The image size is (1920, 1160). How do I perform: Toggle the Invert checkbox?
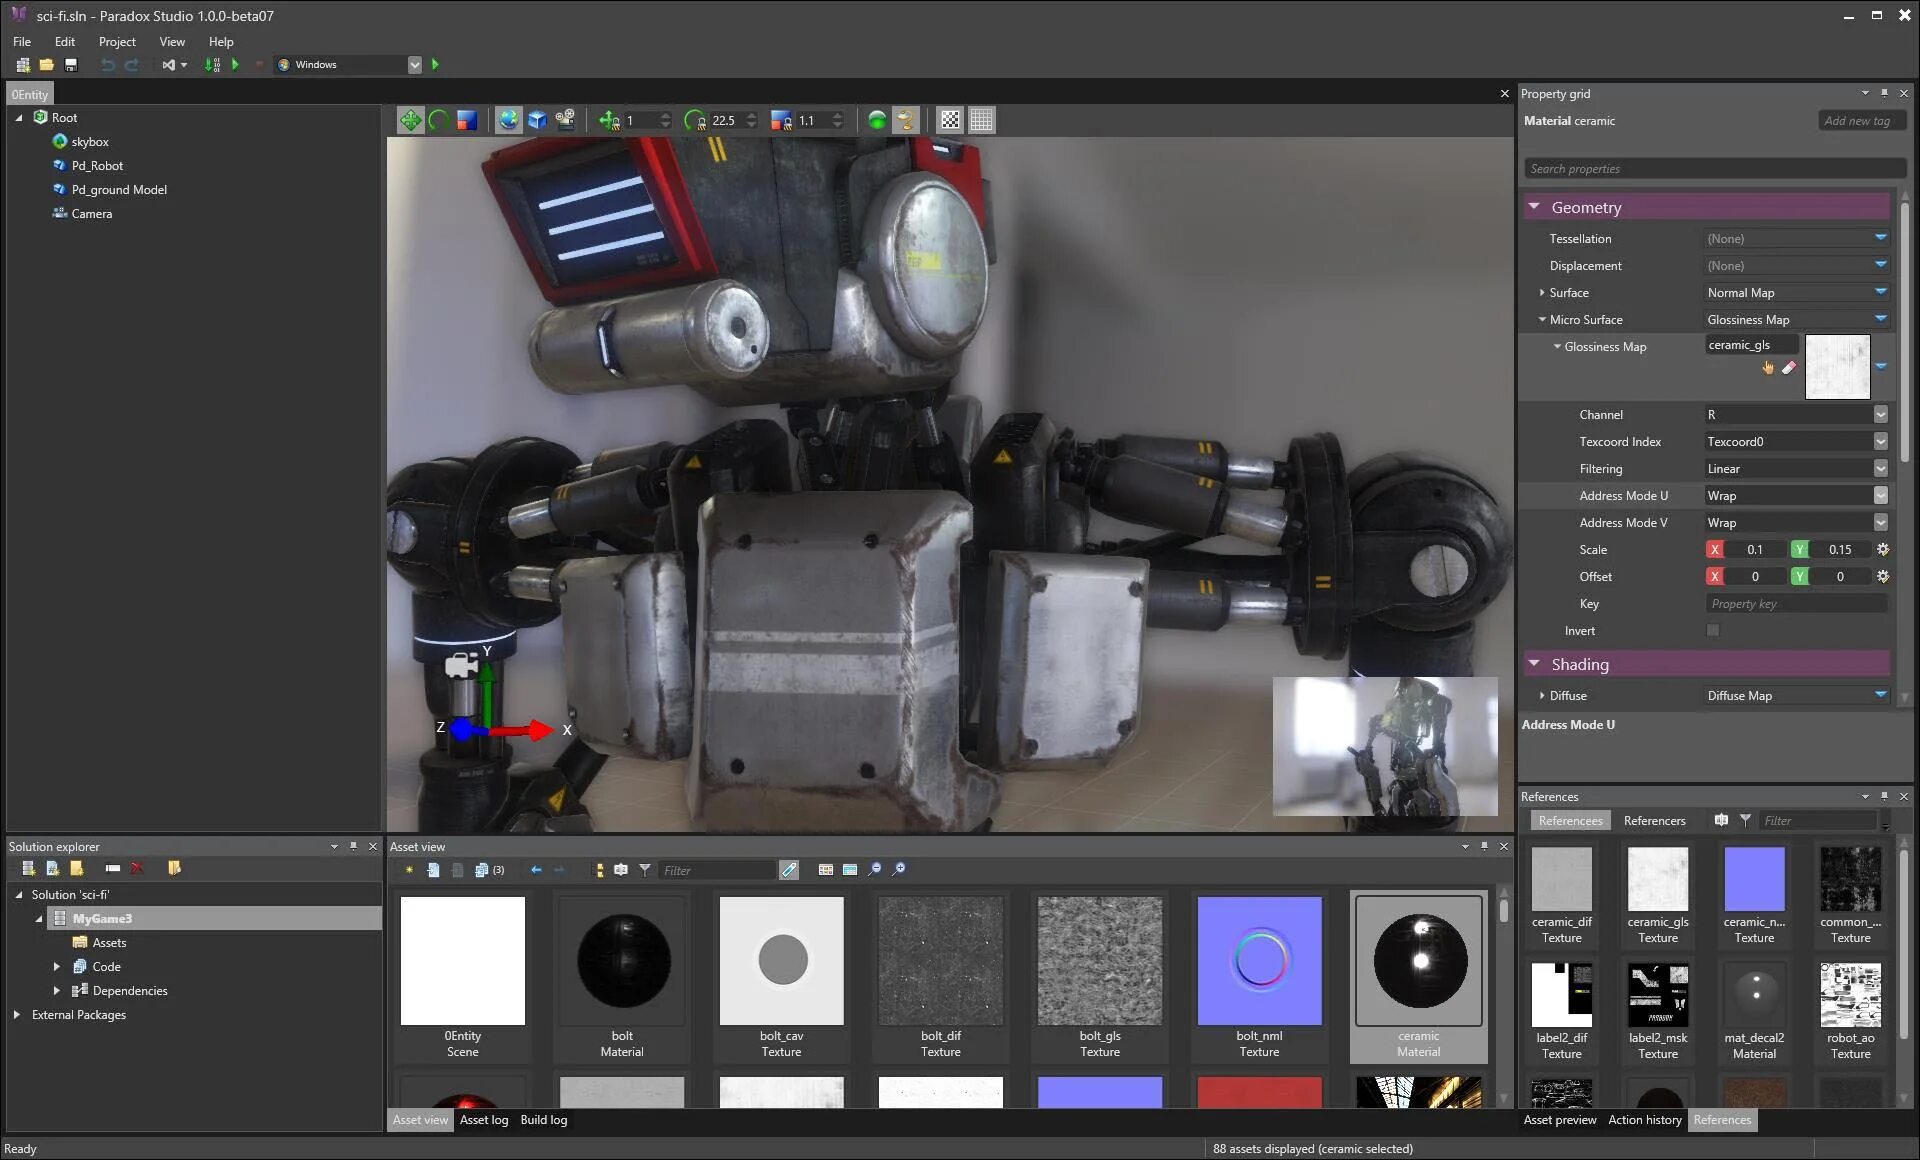(1713, 631)
